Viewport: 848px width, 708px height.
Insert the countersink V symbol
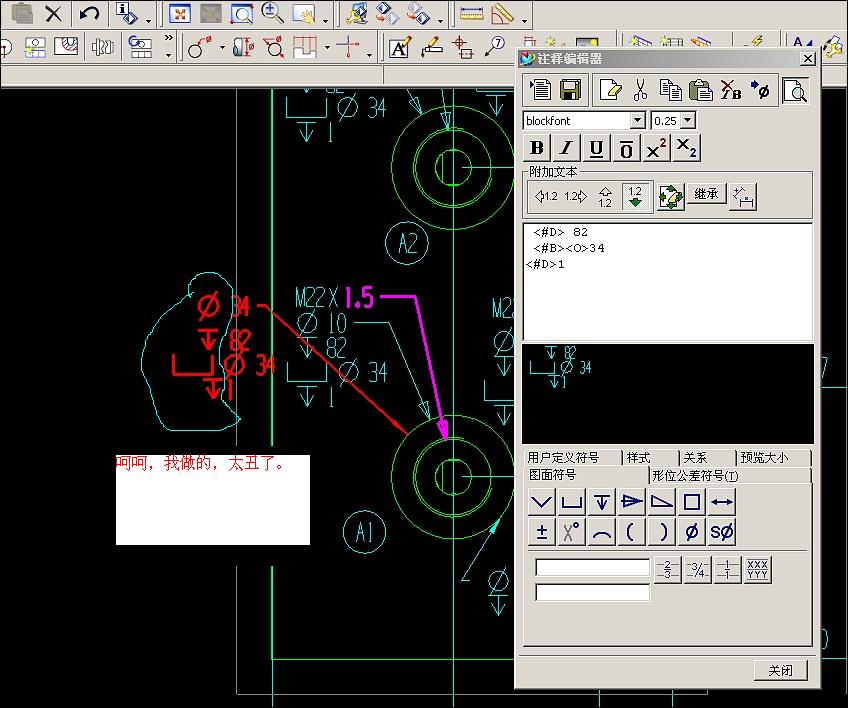pyautogui.click(x=541, y=502)
